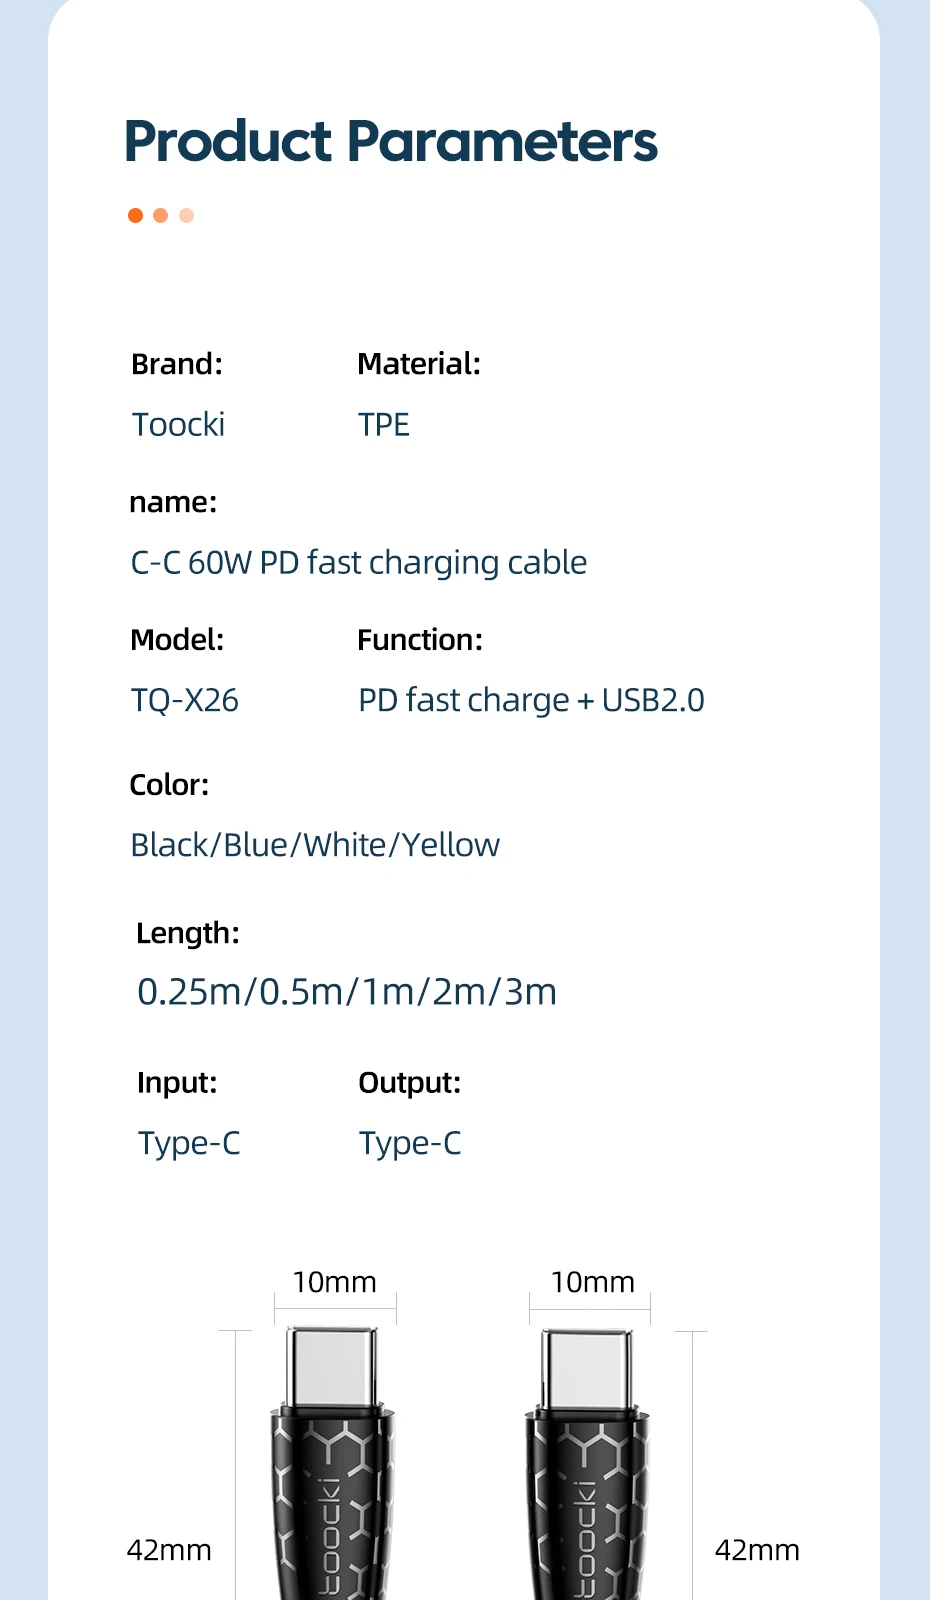The width and height of the screenshot is (930, 1600).
Task: Click the 42mm label on the left side
Action: (169, 1550)
